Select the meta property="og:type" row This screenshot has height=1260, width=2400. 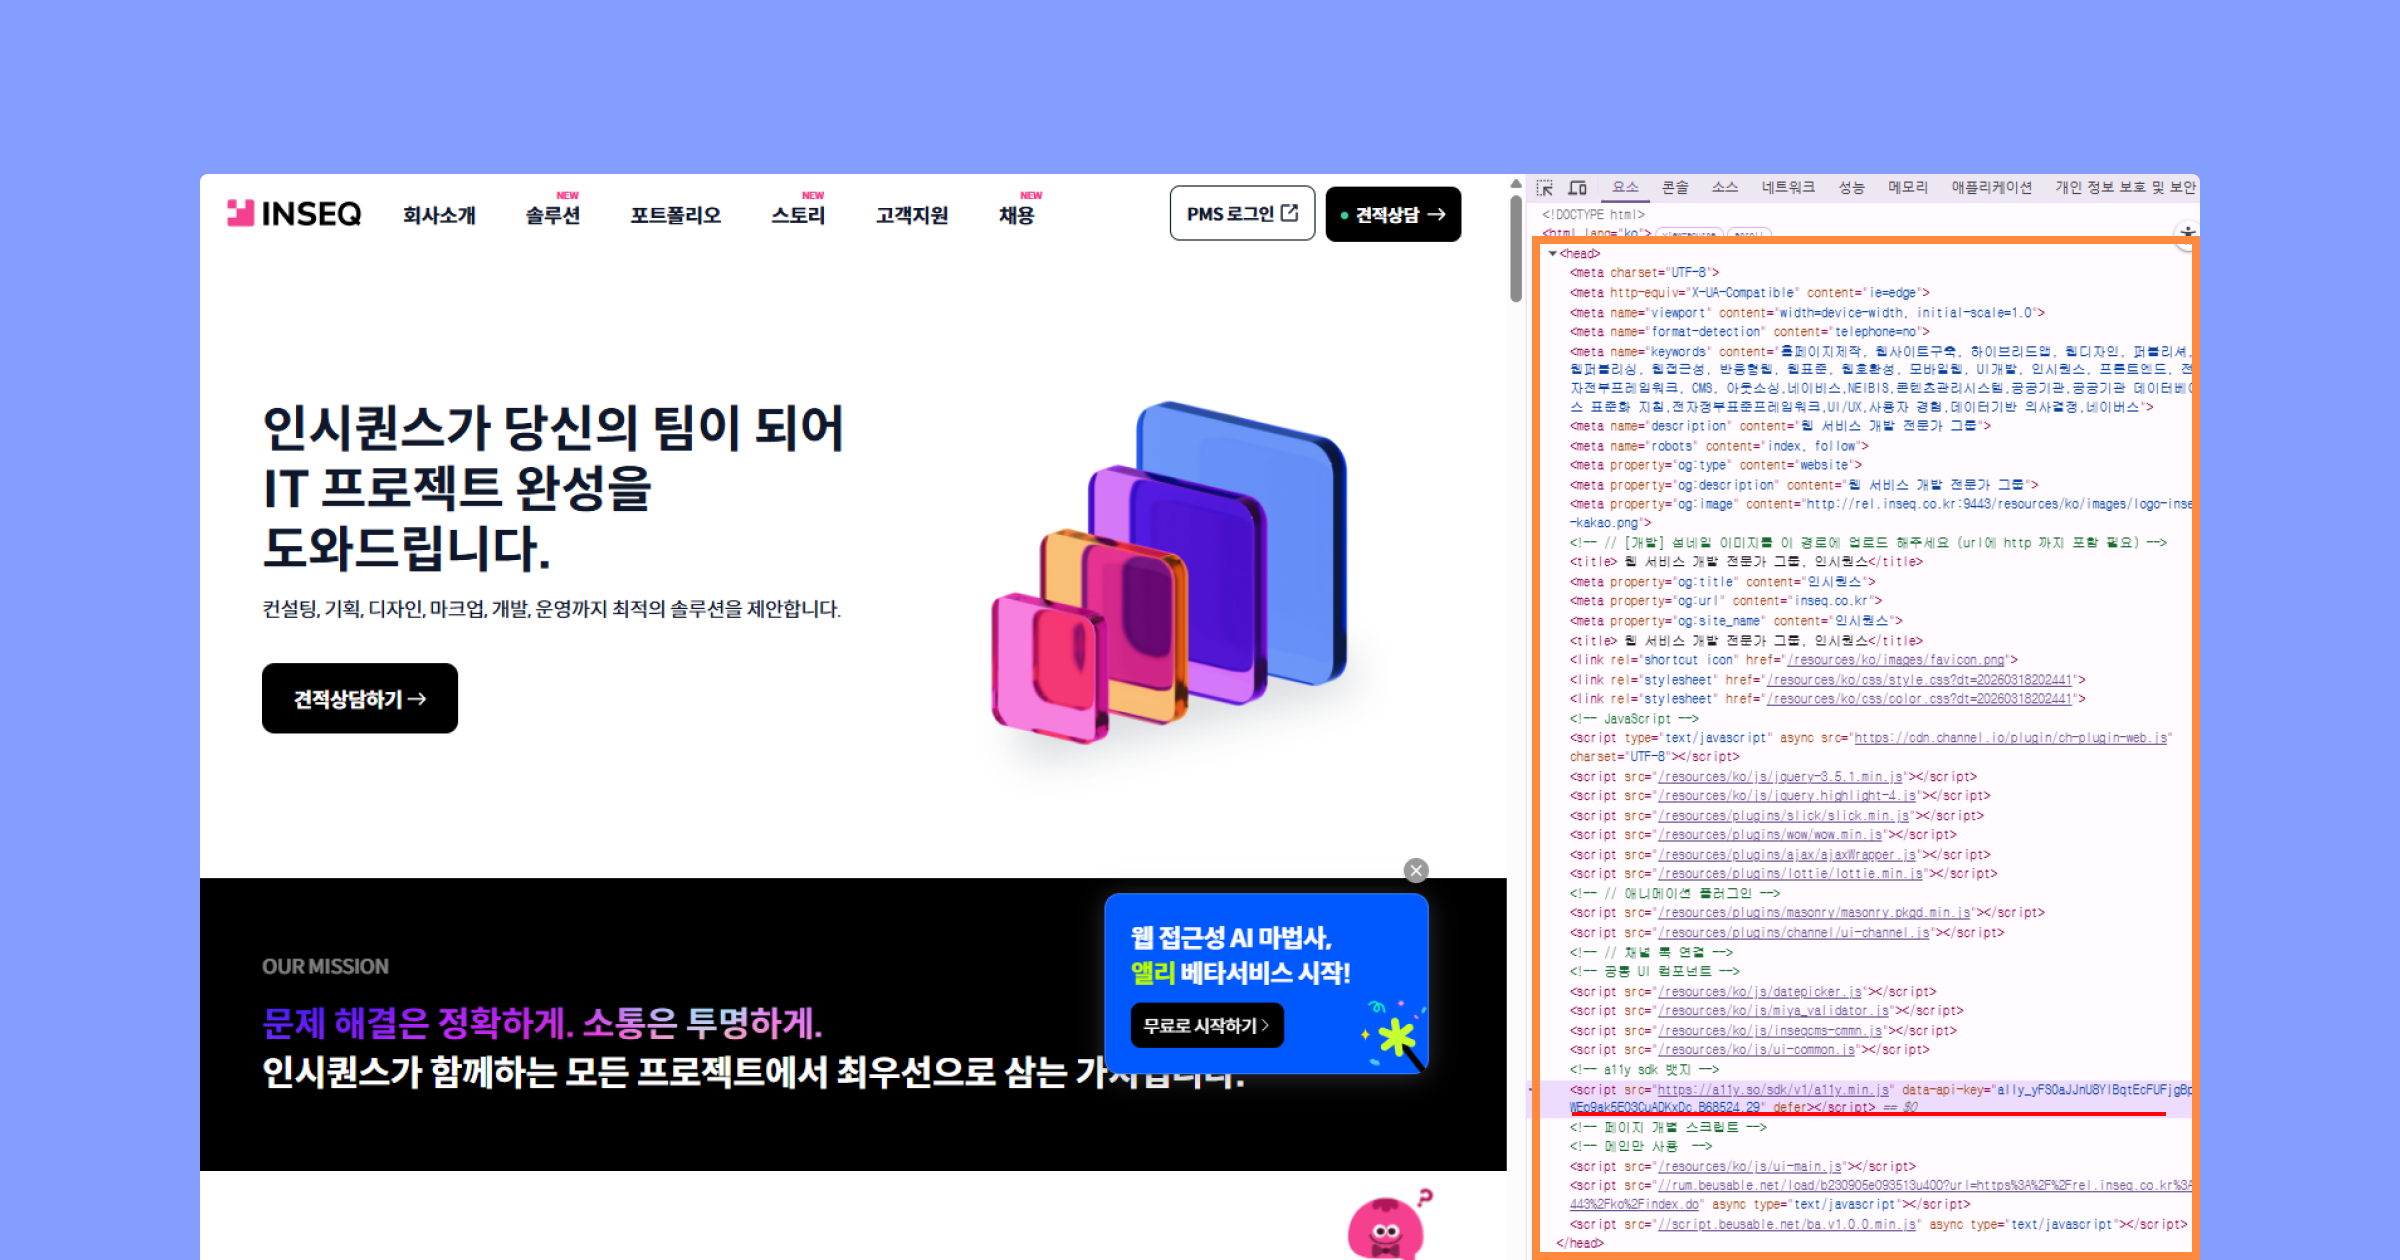pos(1716,466)
